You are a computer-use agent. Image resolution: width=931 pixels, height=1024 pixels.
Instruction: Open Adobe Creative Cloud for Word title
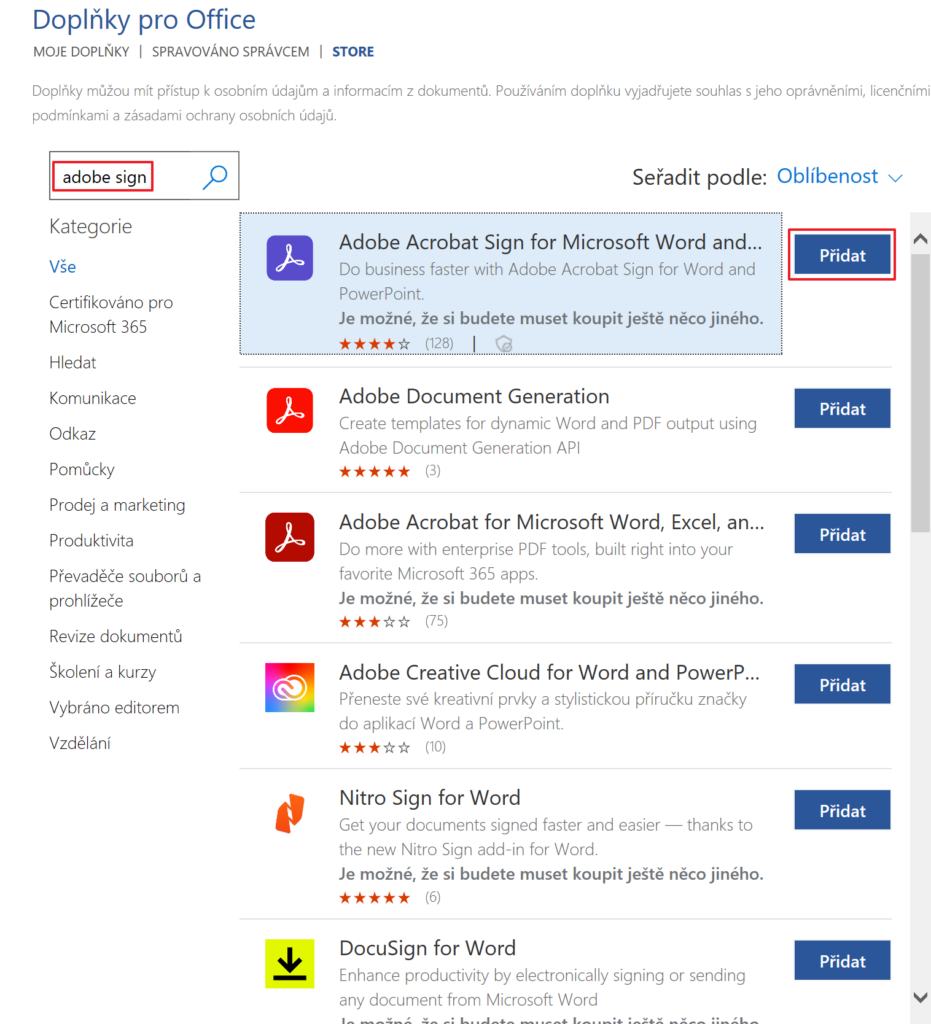[550, 673]
